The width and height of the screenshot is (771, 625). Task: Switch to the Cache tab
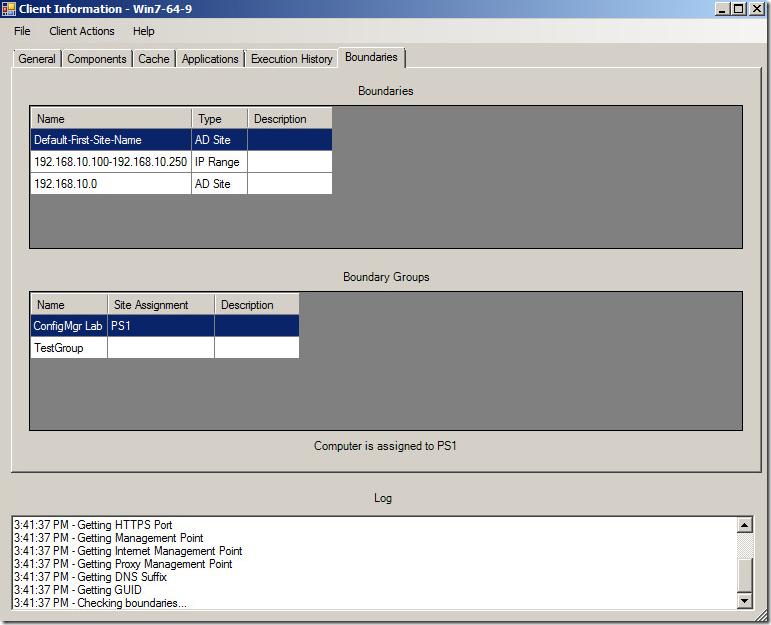click(154, 59)
